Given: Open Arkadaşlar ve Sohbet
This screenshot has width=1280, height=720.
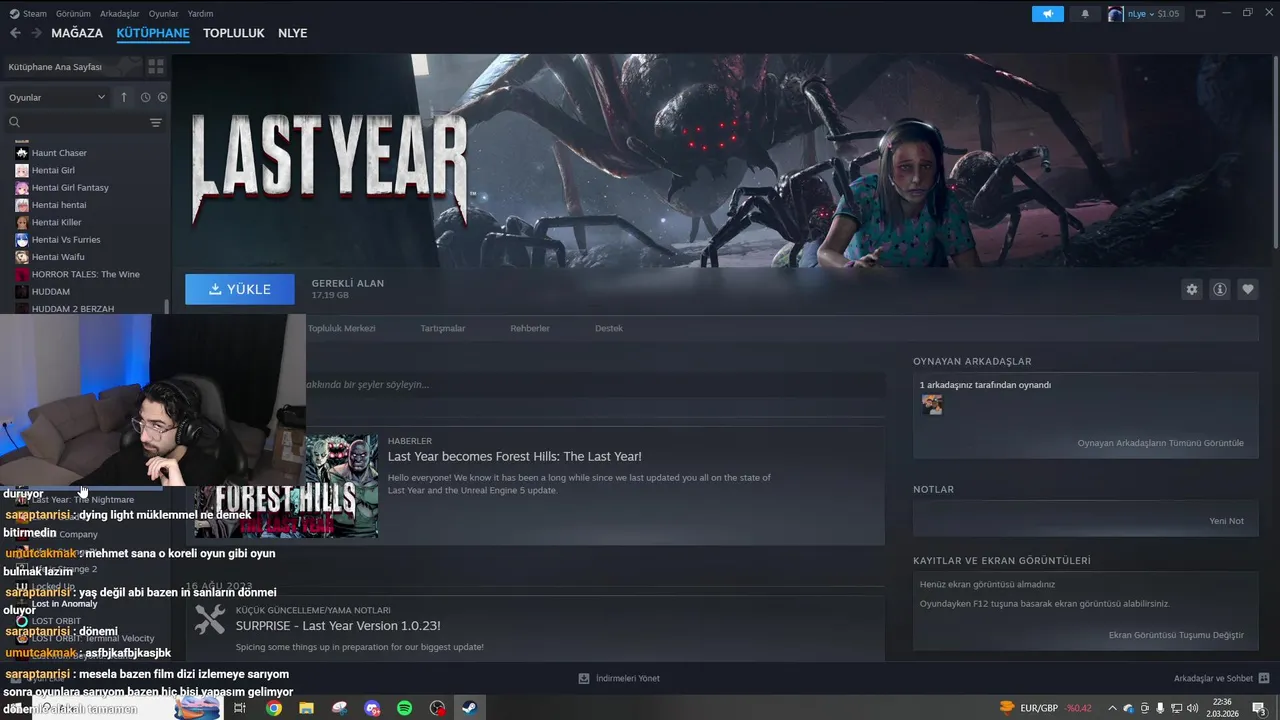Looking at the screenshot, I should [x=1222, y=678].
